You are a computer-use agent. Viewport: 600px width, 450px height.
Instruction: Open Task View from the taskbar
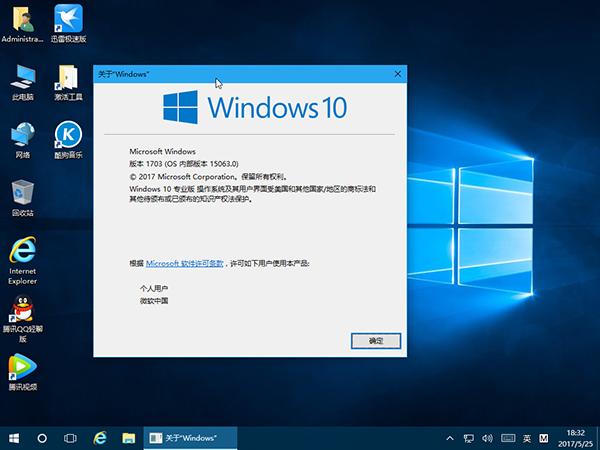pyautogui.click(x=70, y=438)
